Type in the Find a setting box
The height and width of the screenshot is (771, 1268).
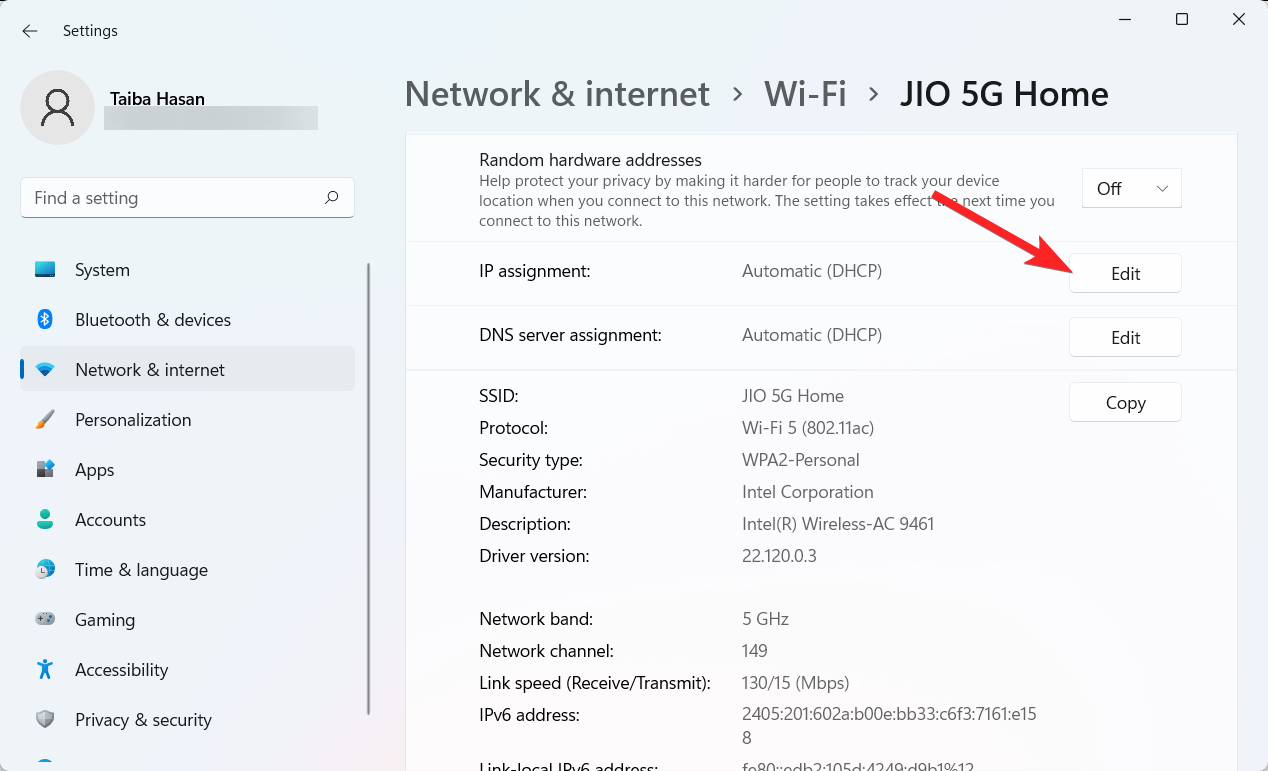click(x=175, y=198)
